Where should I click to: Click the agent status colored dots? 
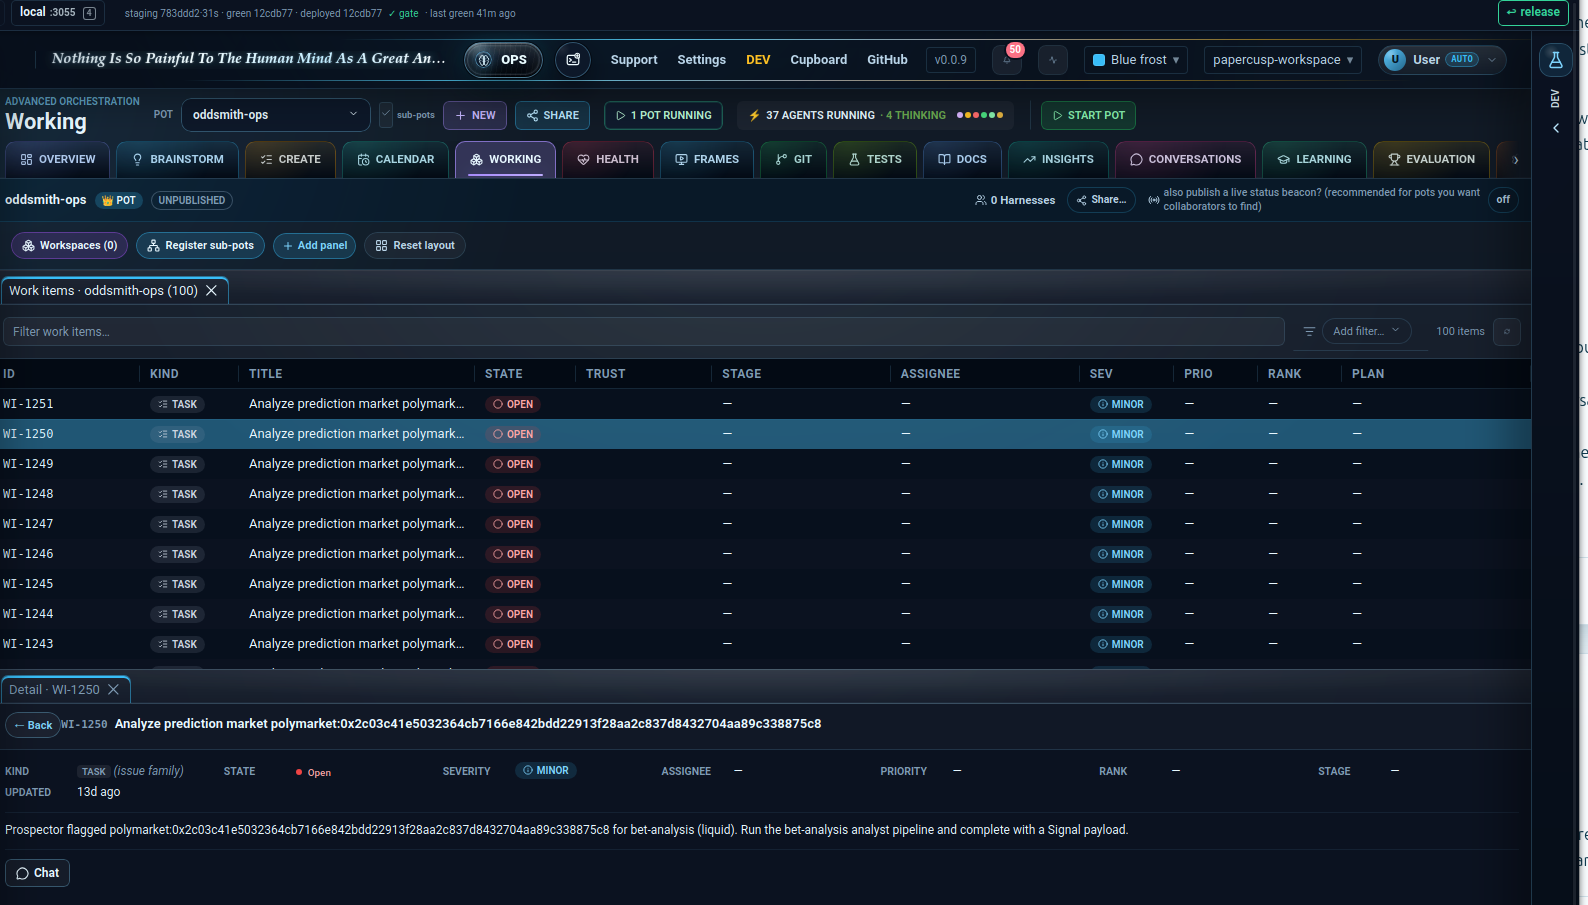980,115
